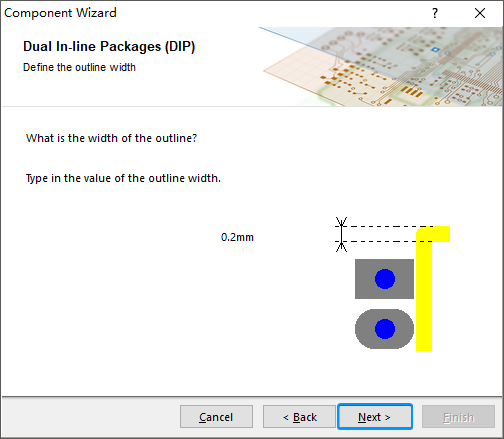This screenshot has height=439, width=504.
Task: Click the blue hole of the square pad
Action: (385, 279)
